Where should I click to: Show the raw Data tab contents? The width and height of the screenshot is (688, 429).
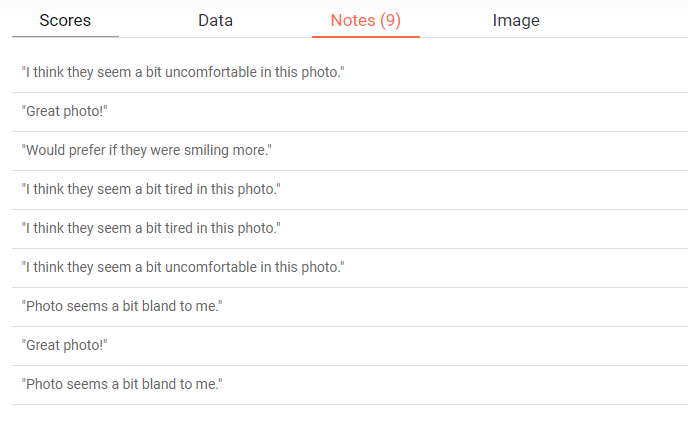click(x=215, y=21)
